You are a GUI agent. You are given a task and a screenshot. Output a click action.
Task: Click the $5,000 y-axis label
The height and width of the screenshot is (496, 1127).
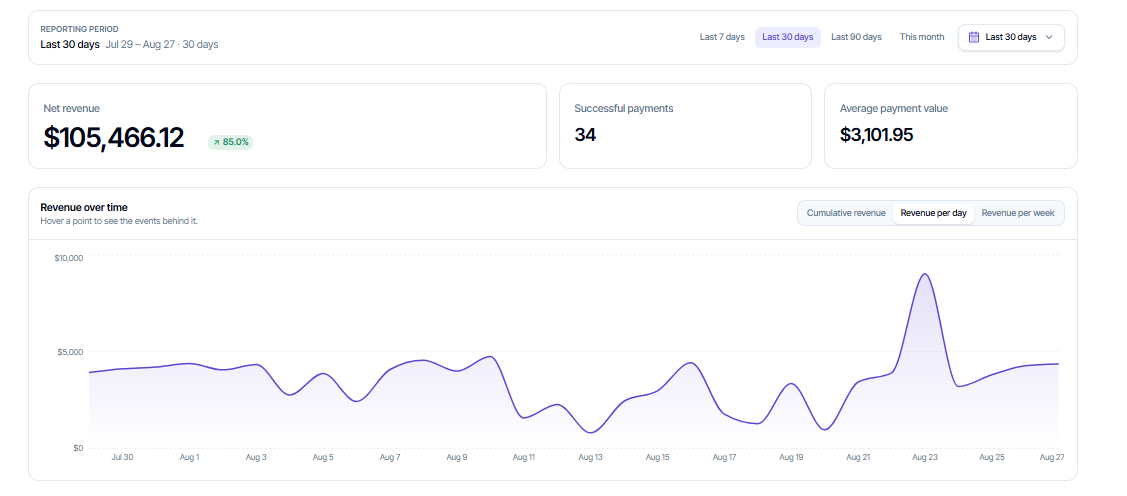(70, 352)
